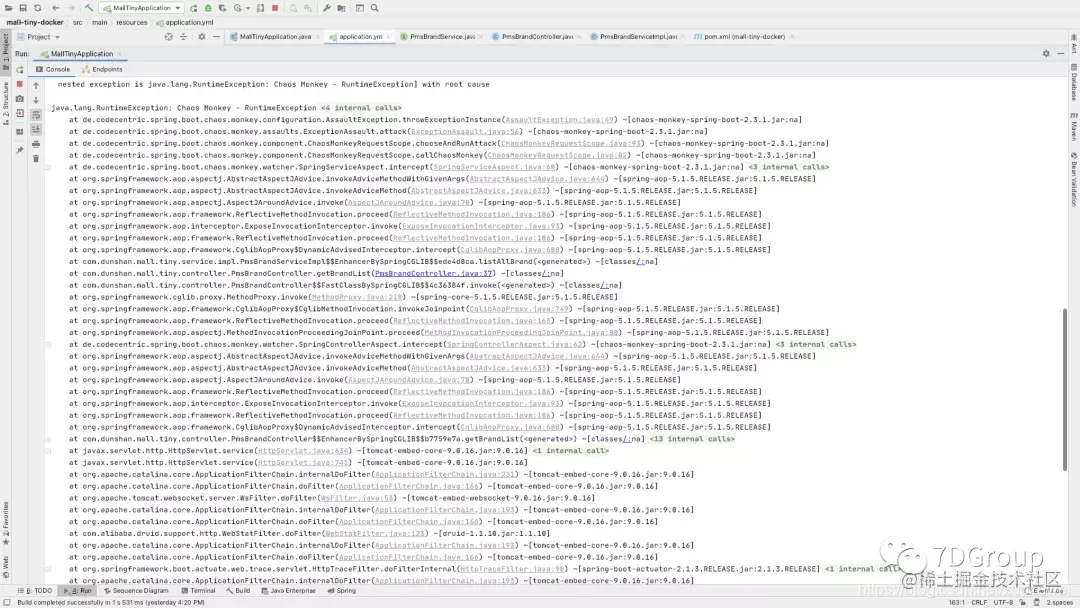This screenshot has width=1080, height=608.
Task: Open the SpringServiceAspect.java:68 link
Action: pos(495,167)
